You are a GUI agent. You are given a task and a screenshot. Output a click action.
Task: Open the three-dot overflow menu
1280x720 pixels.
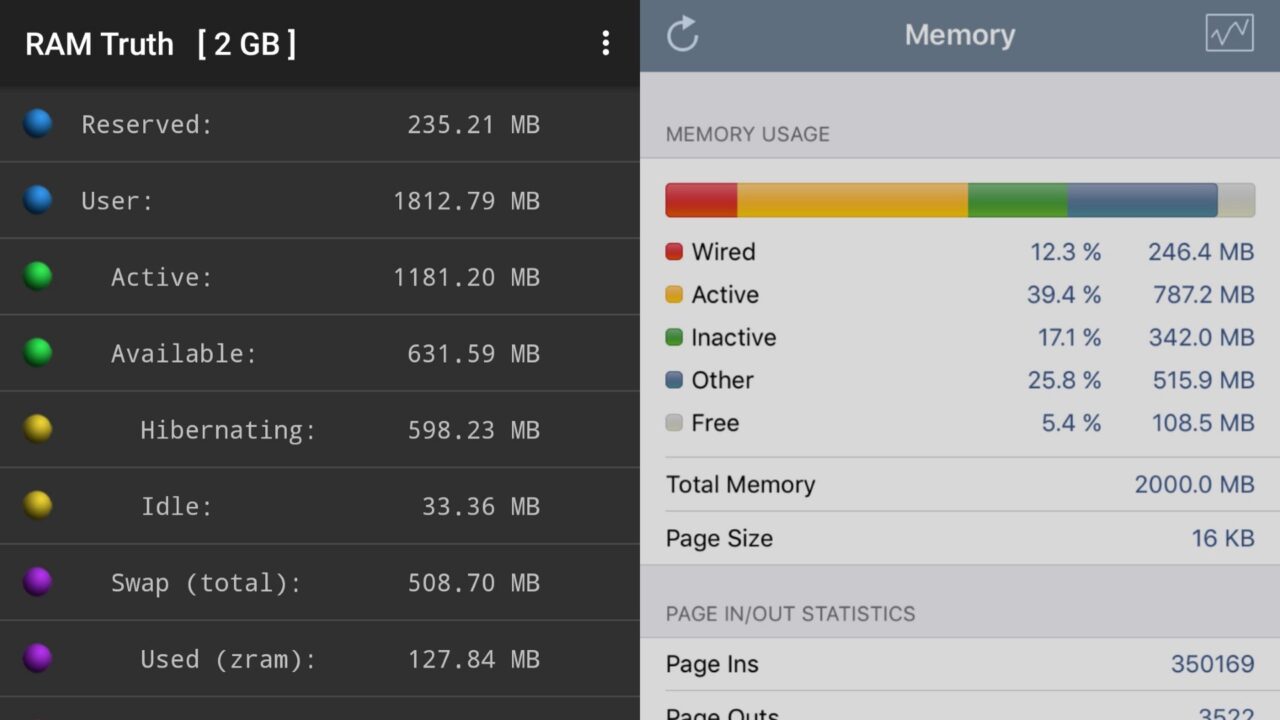coord(605,43)
